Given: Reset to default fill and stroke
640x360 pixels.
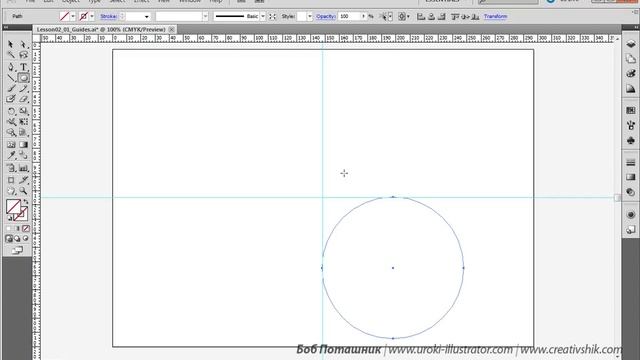Looking at the screenshot, I should [x=10, y=218].
